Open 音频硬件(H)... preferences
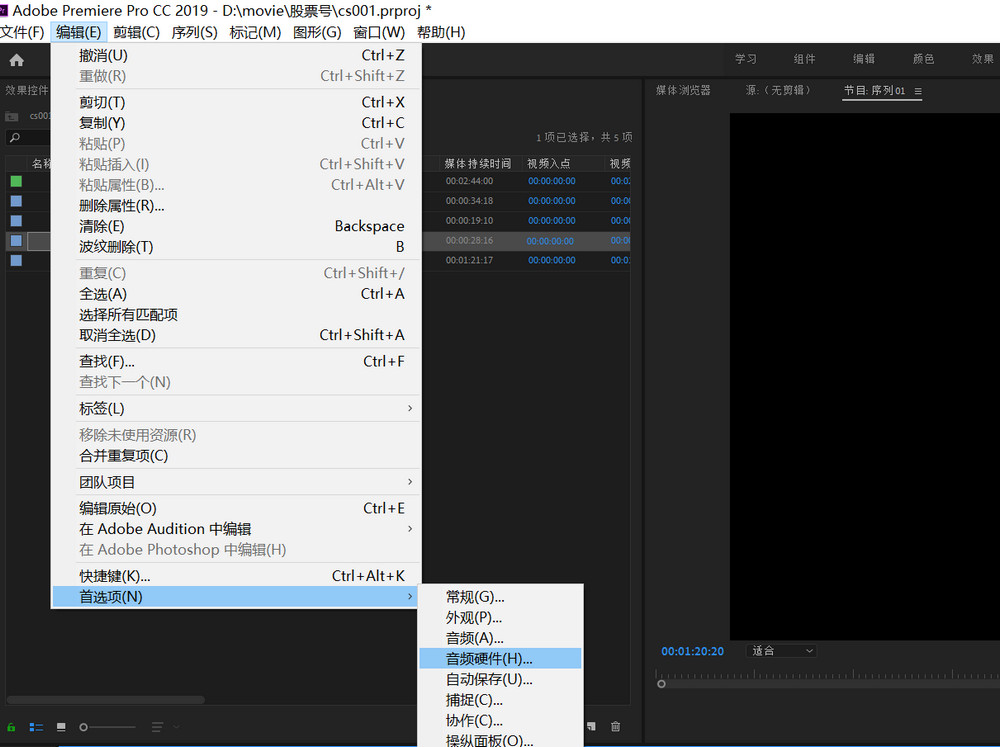Image resolution: width=1000 pixels, height=747 pixels. point(501,658)
